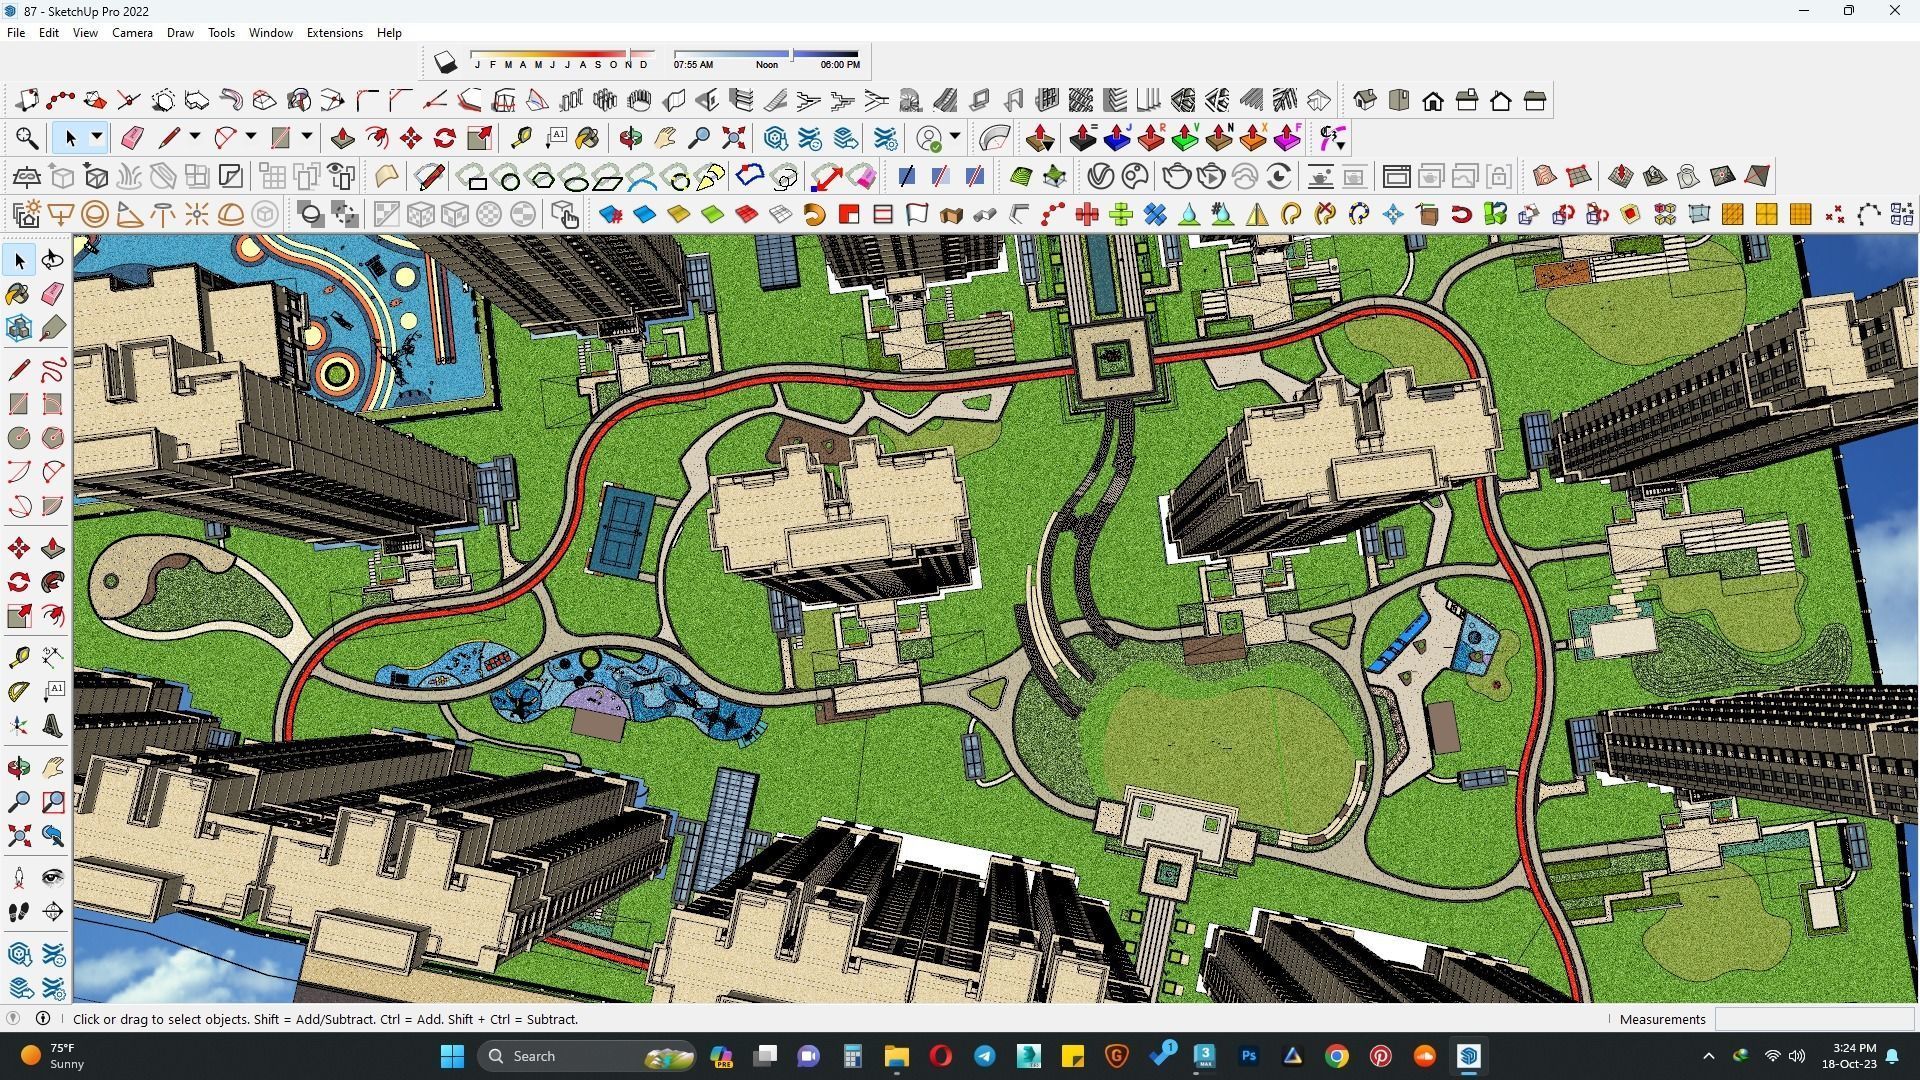Open Search magnifier in top toolbar
This screenshot has width=1920, height=1080.
[x=27, y=138]
